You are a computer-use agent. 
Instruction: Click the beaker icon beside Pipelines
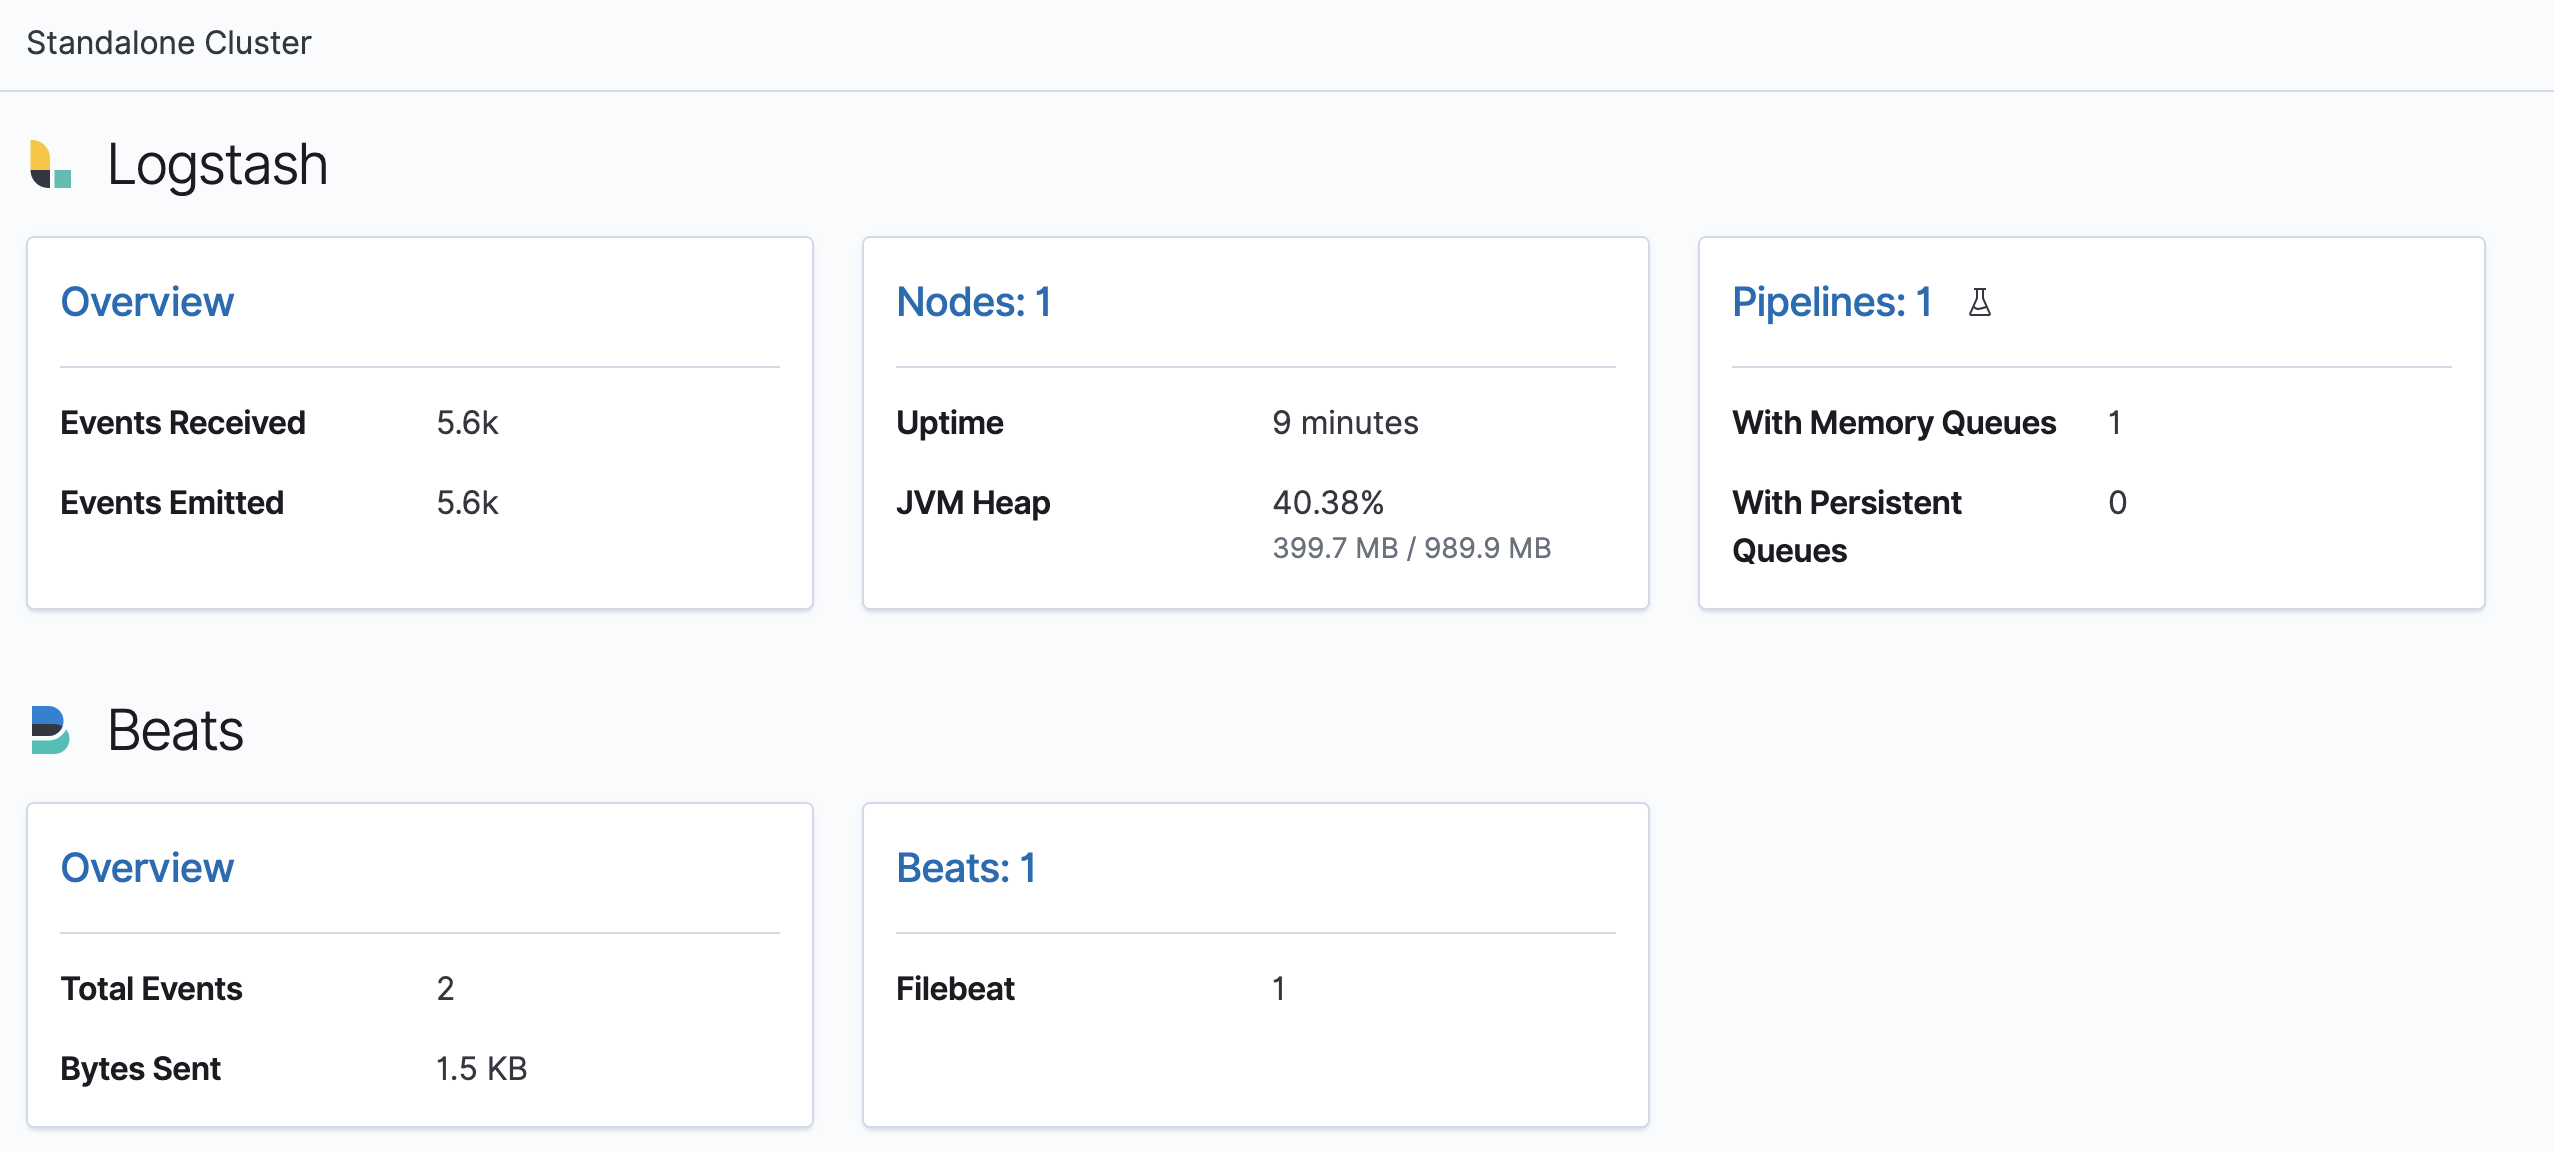[1979, 302]
